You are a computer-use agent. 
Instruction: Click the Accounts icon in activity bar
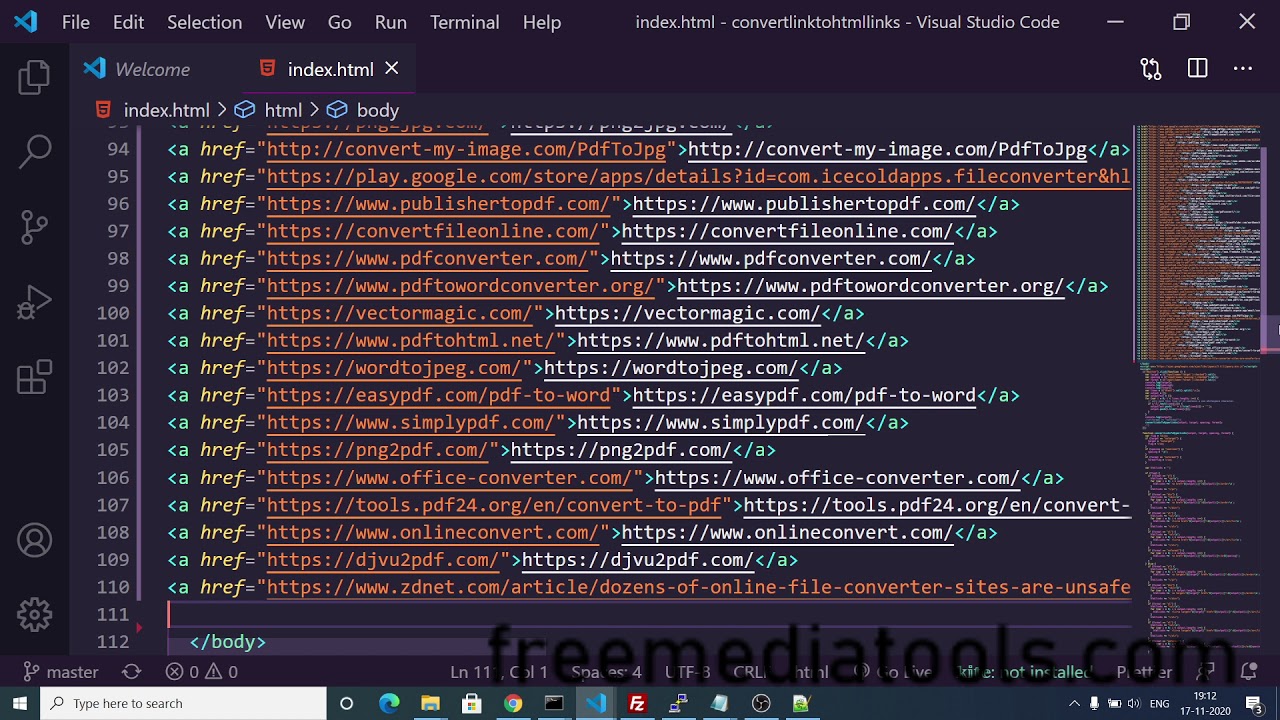pos(34,541)
